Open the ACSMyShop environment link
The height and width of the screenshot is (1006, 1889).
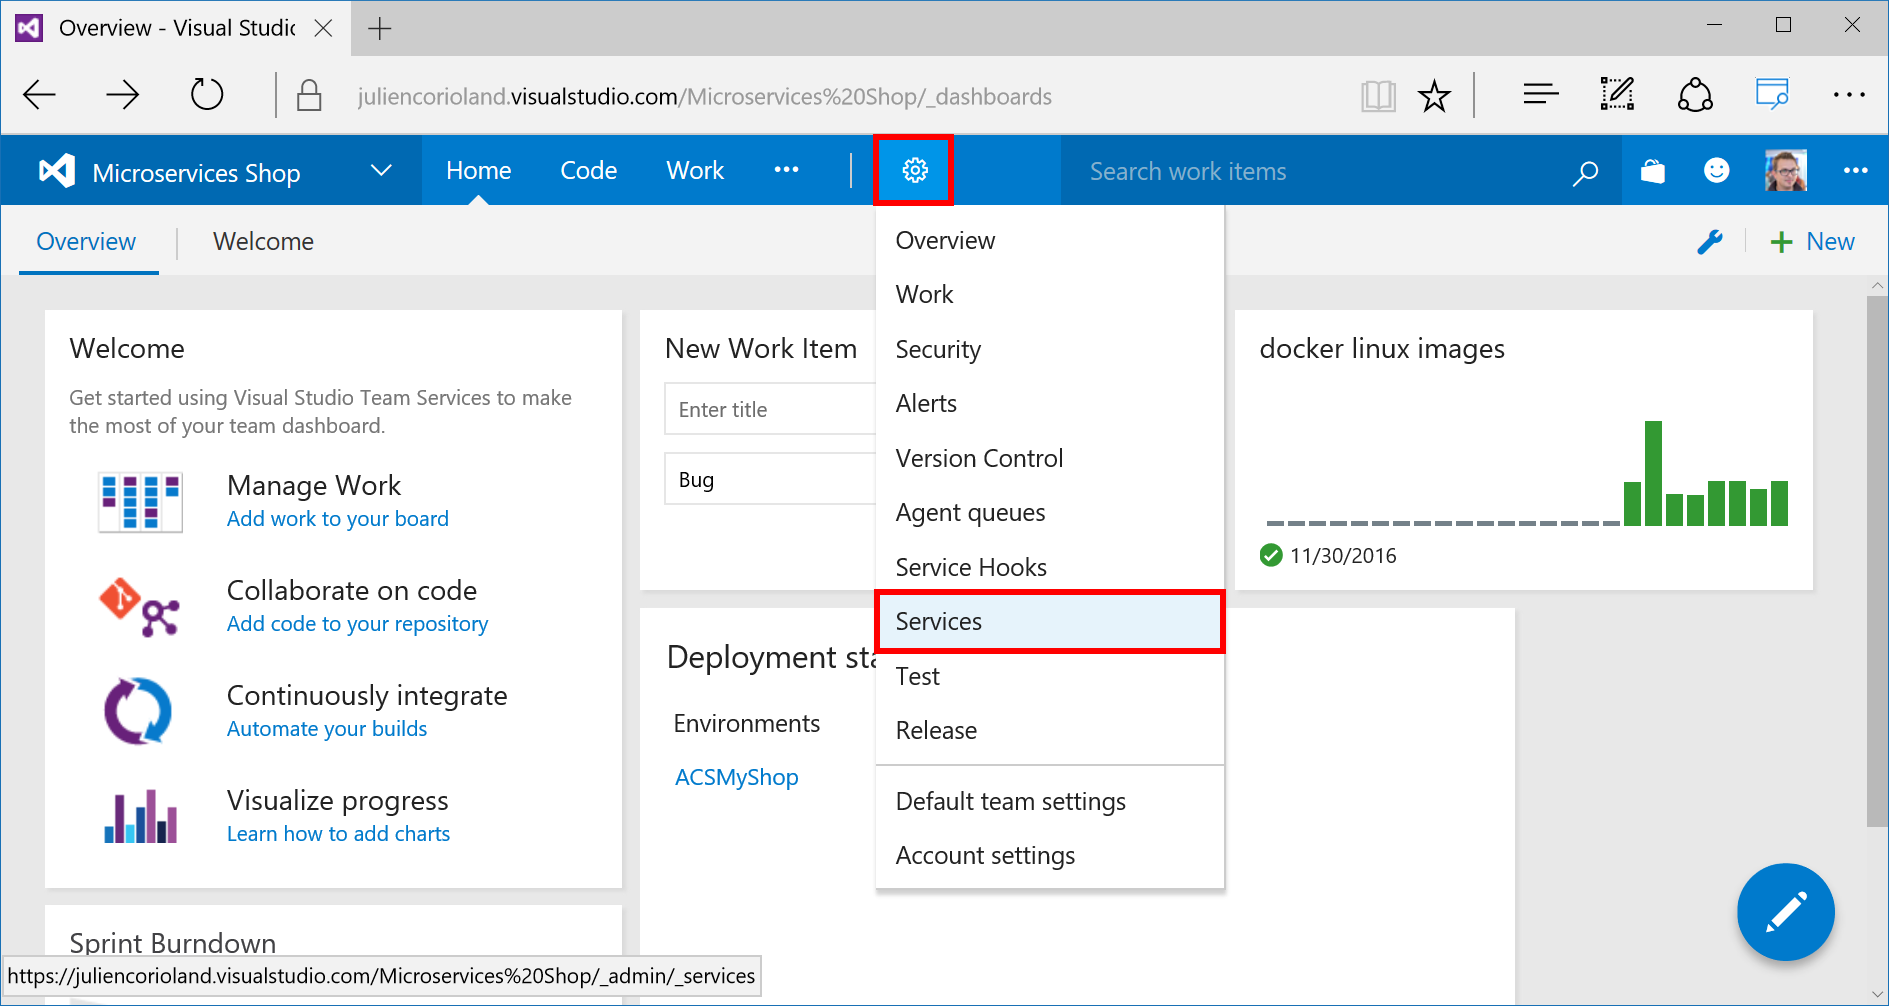pyautogui.click(x=736, y=777)
